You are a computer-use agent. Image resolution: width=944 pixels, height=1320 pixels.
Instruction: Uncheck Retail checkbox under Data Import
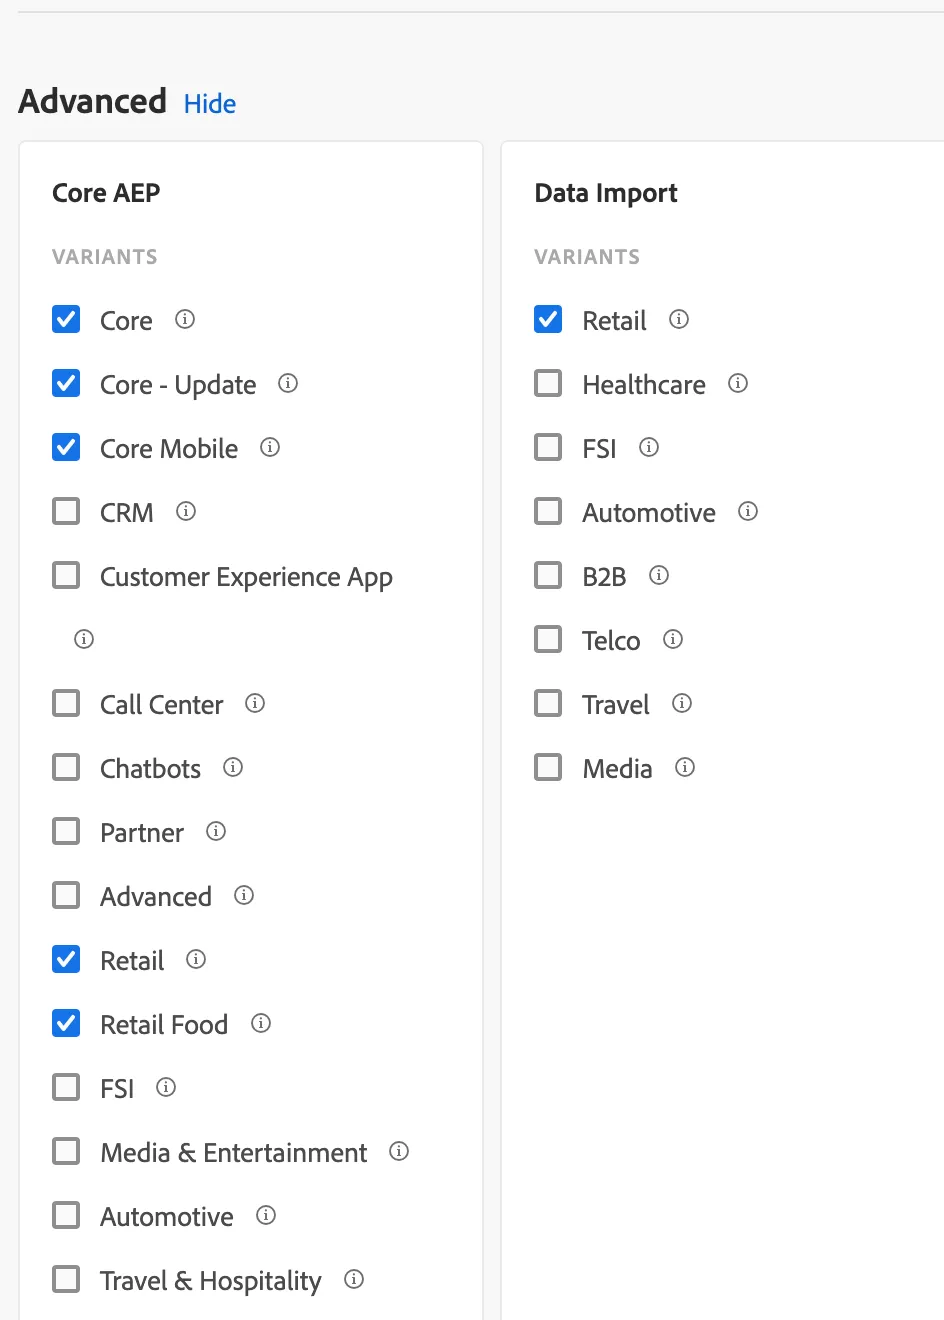click(x=548, y=319)
